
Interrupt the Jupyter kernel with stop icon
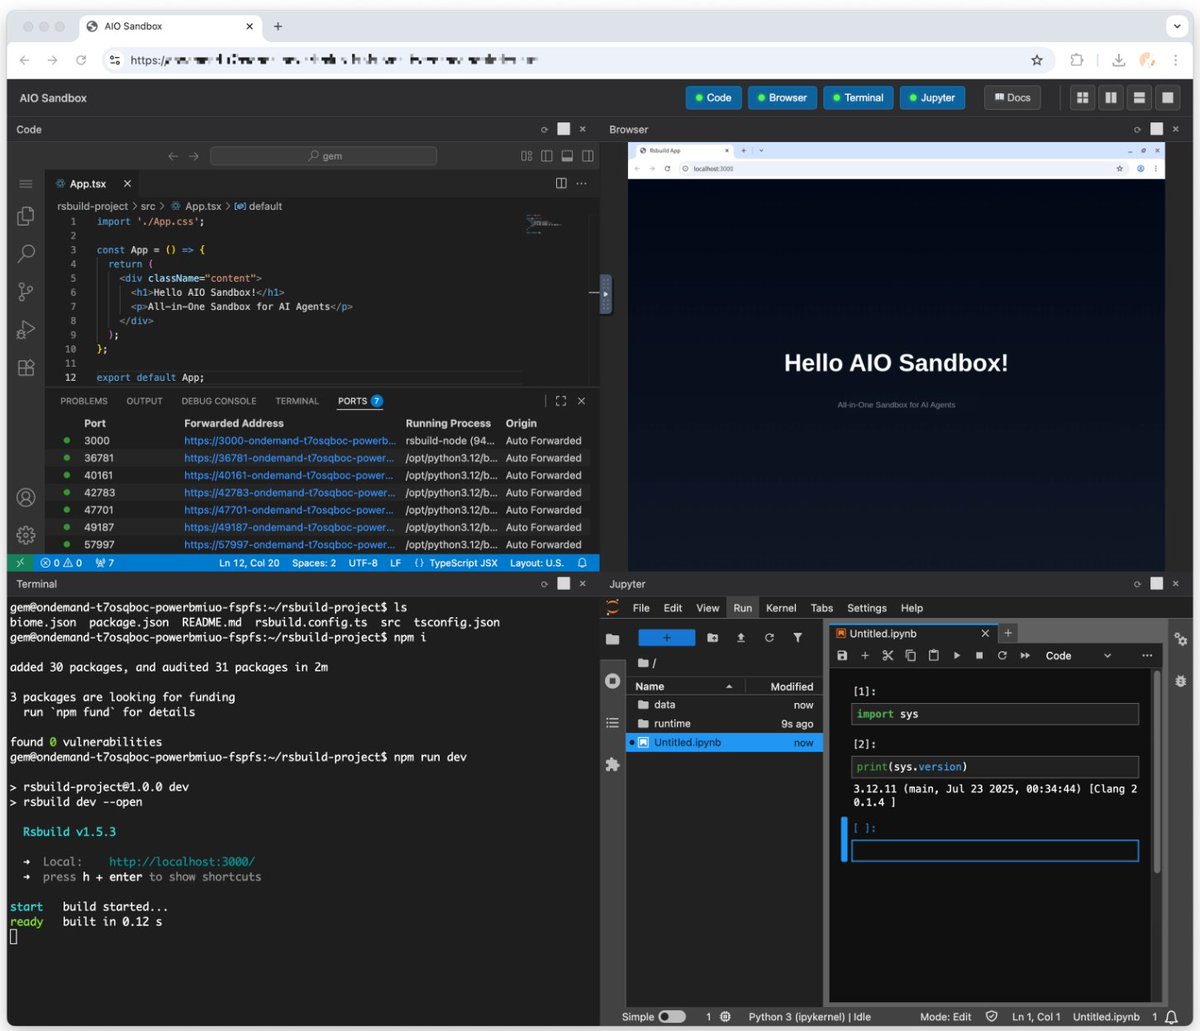click(x=979, y=656)
